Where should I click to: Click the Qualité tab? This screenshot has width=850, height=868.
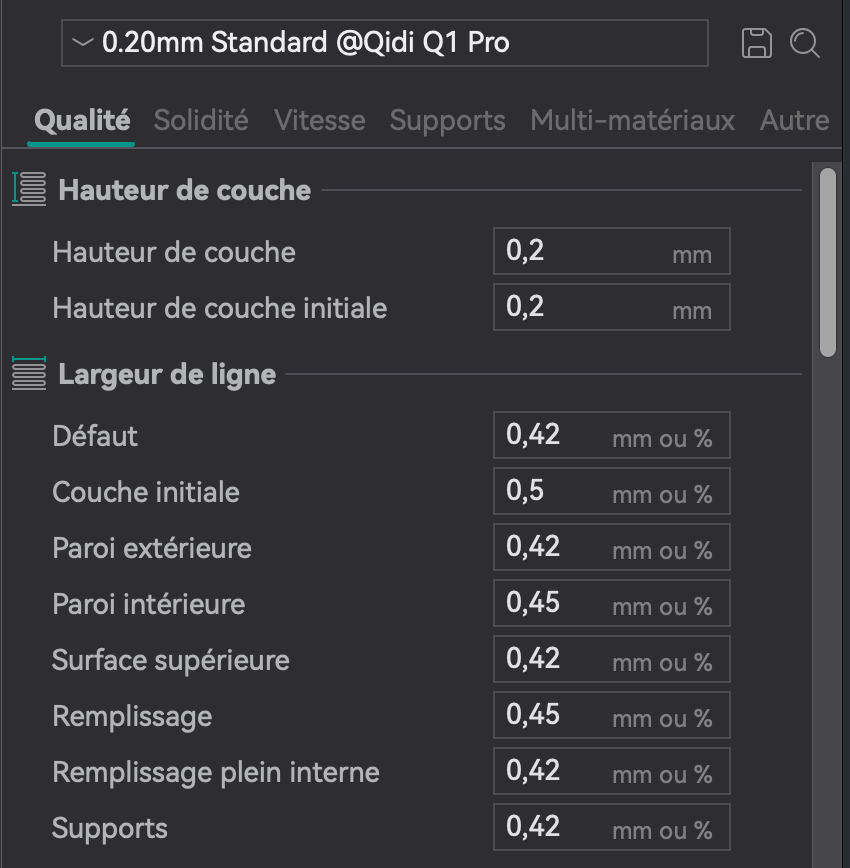82,120
